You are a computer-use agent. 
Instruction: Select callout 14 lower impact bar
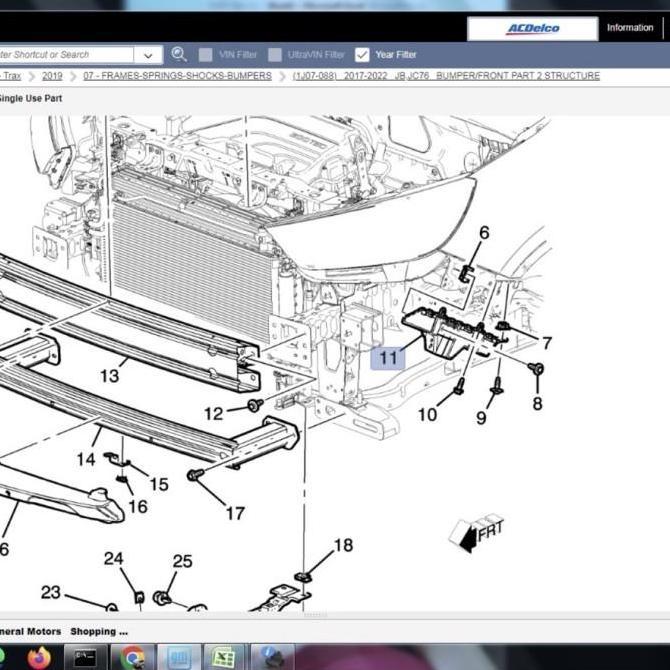click(86, 459)
